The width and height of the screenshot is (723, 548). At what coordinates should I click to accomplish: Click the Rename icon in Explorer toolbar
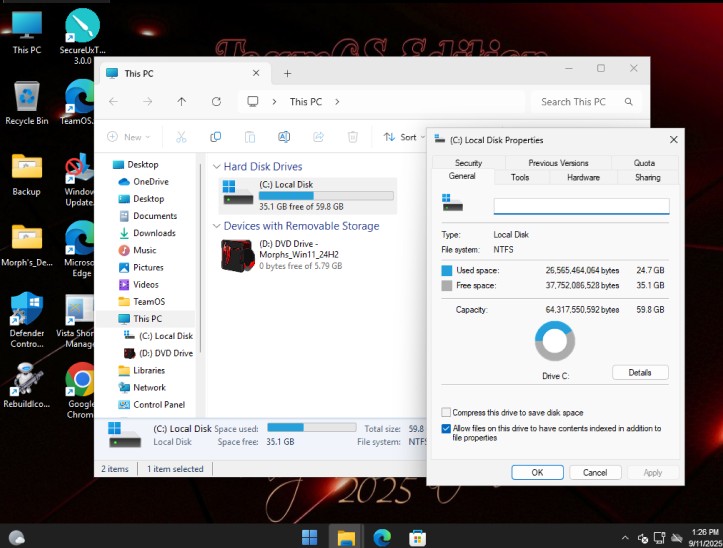[x=284, y=137]
